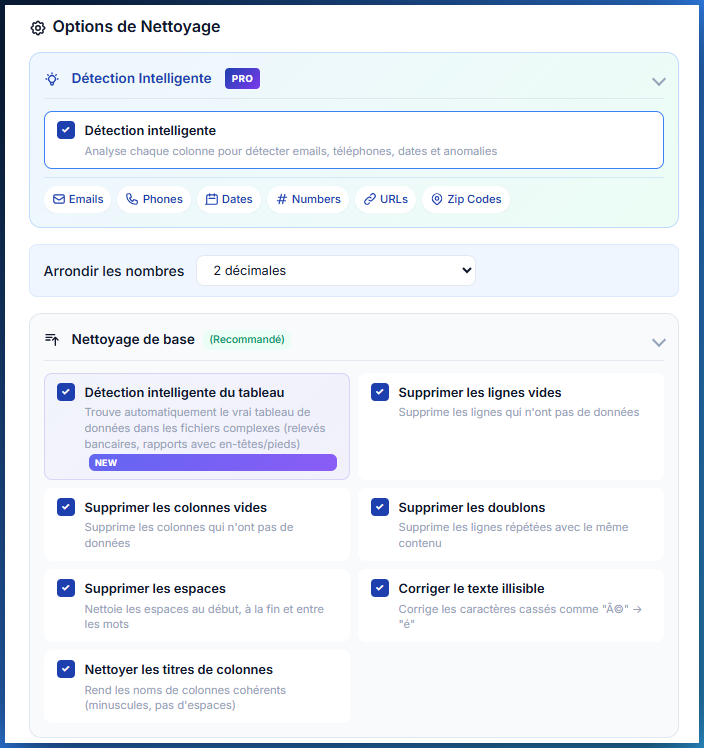
Task: Collapse the Nettoyage de base section chevron
Action: (658, 342)
